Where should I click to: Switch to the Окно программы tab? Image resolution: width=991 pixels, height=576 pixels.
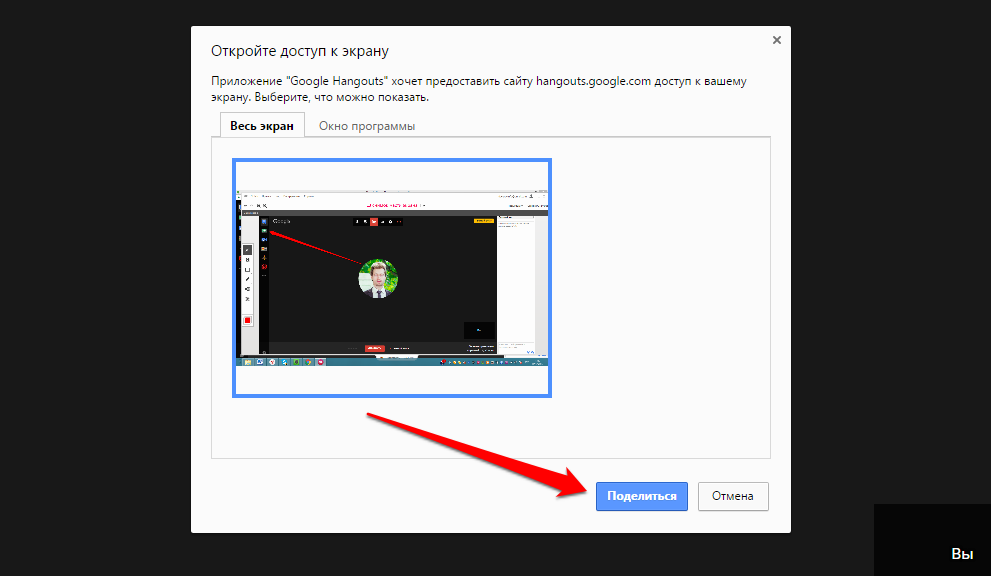[366, 126]
